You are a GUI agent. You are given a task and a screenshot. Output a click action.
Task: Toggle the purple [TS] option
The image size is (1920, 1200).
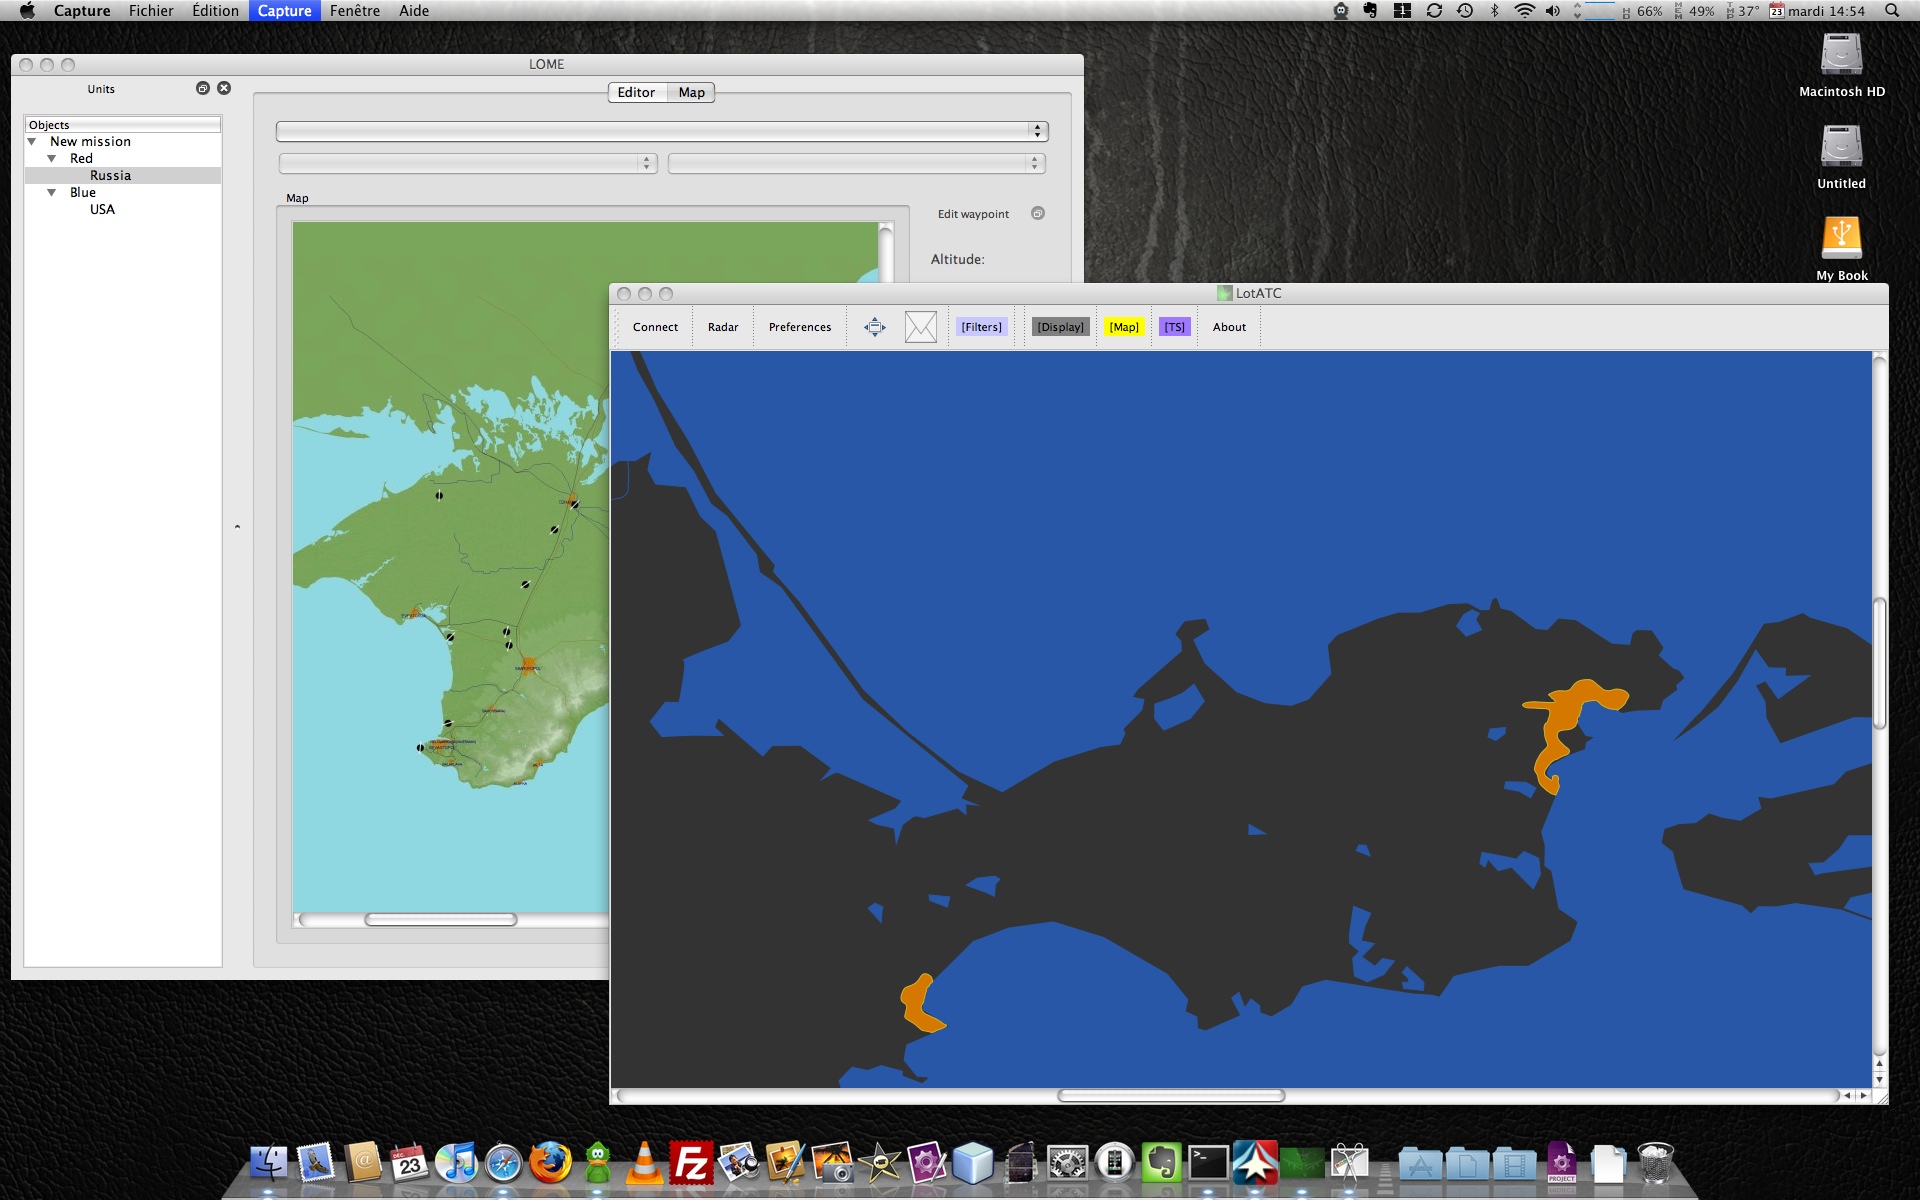point(1174,327)
